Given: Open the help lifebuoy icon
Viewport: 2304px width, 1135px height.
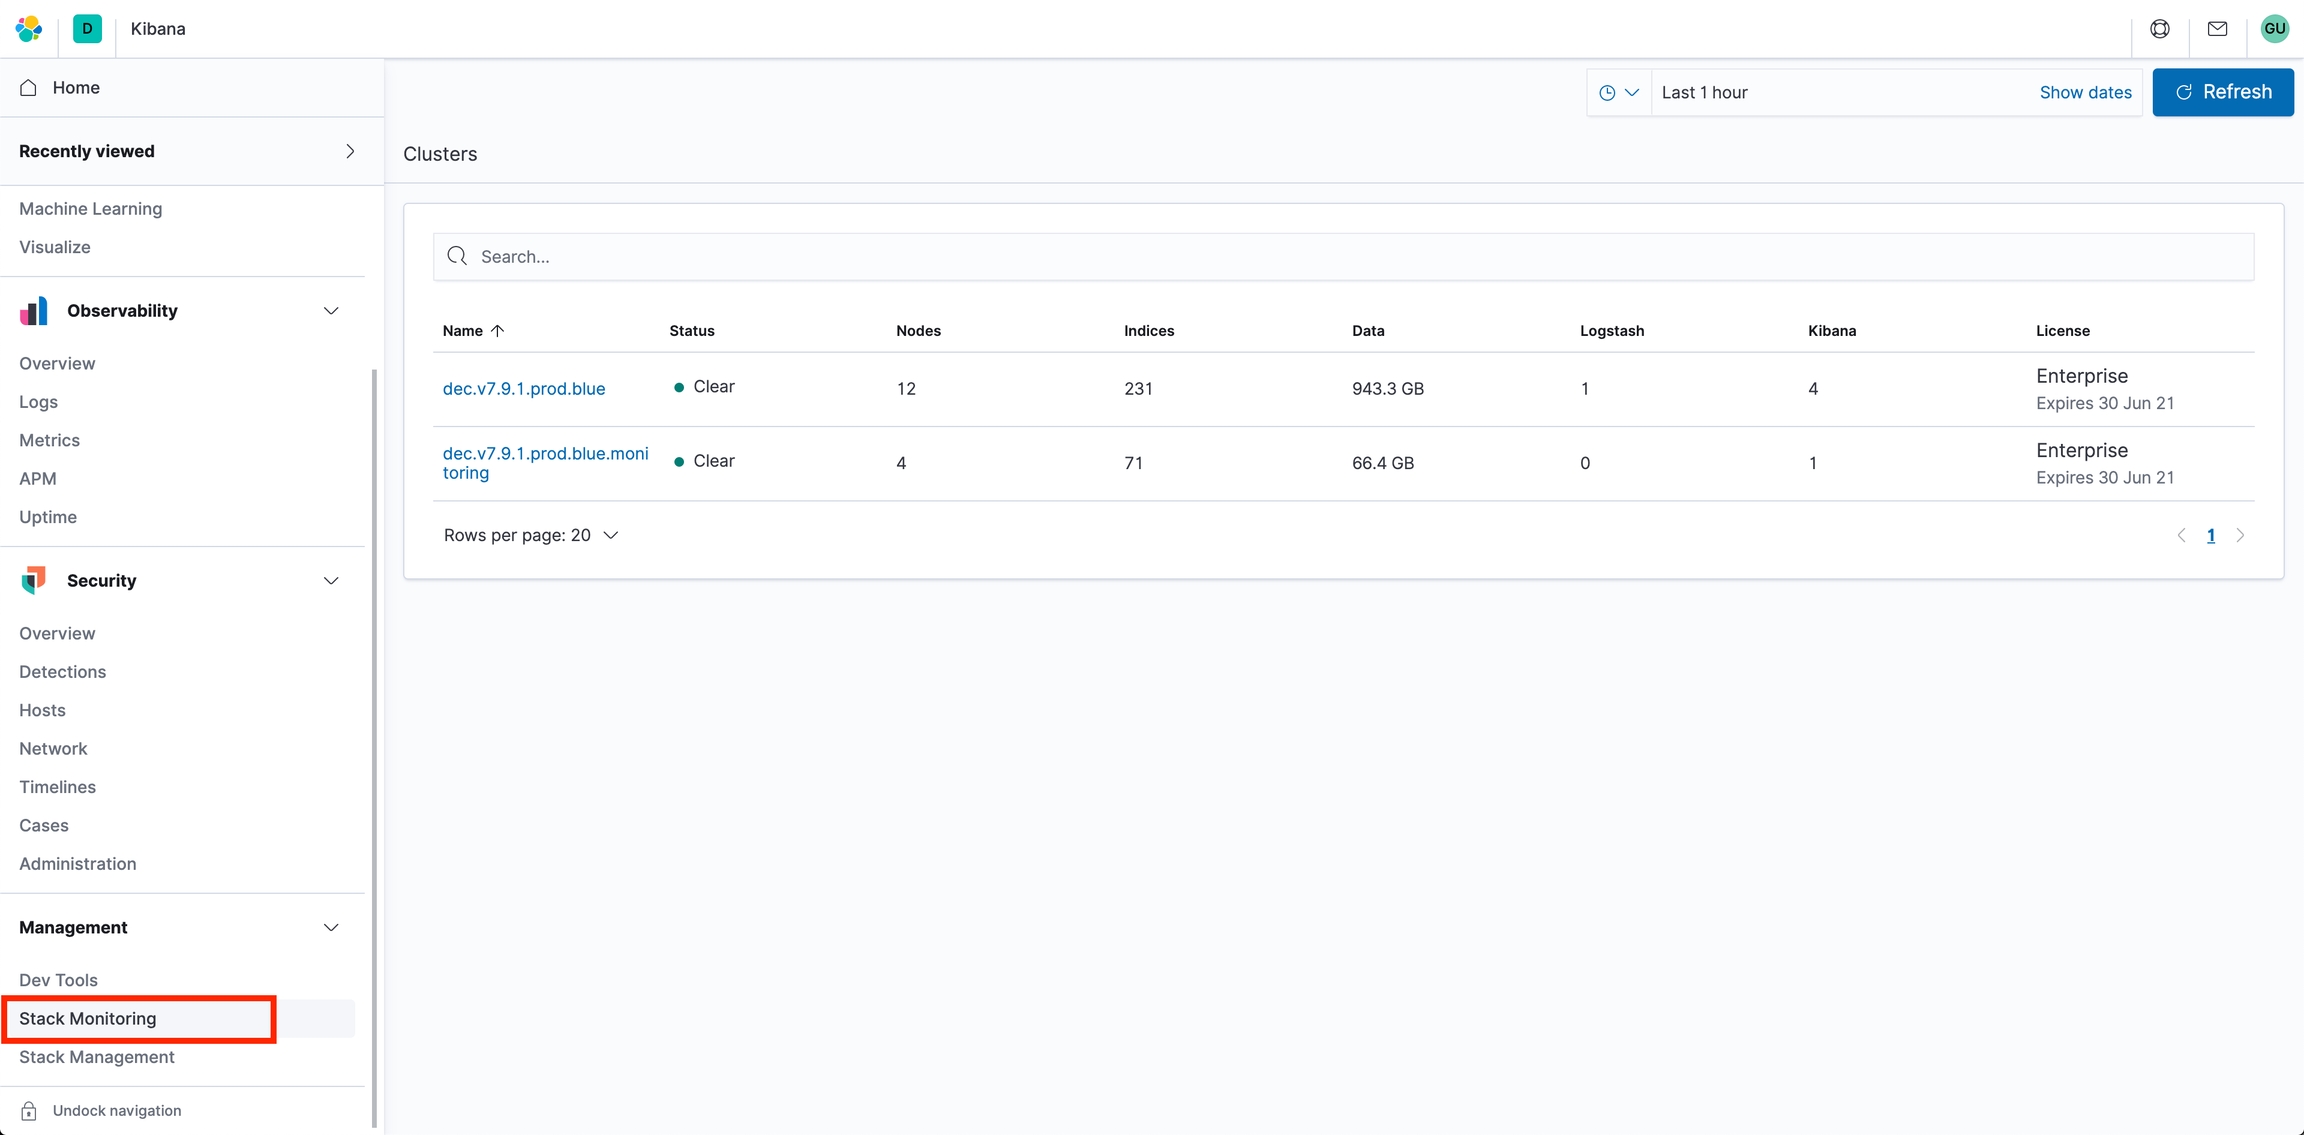Looking at the screenshot, I should point(2160,29).
